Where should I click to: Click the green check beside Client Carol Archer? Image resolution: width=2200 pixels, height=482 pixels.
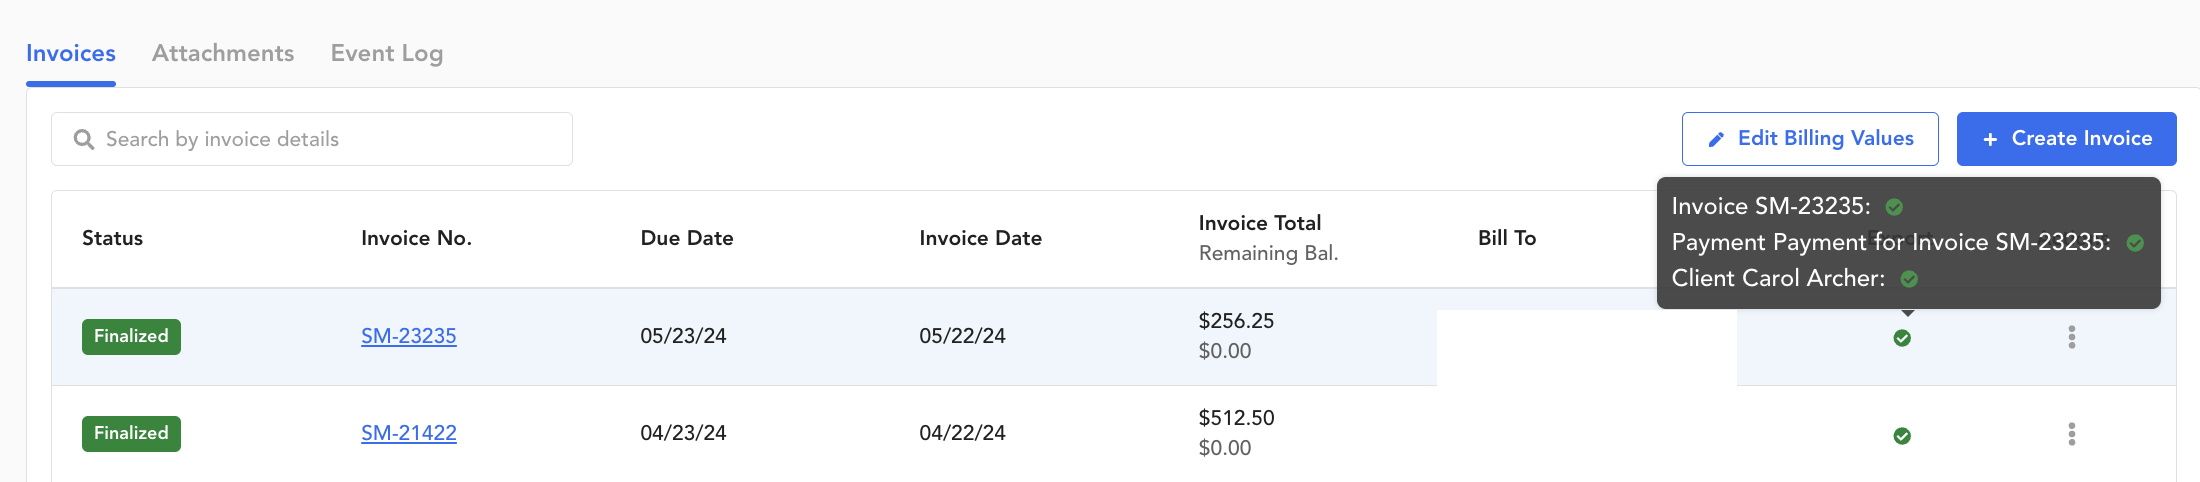pyautogui.click(x=1909, y=279)
